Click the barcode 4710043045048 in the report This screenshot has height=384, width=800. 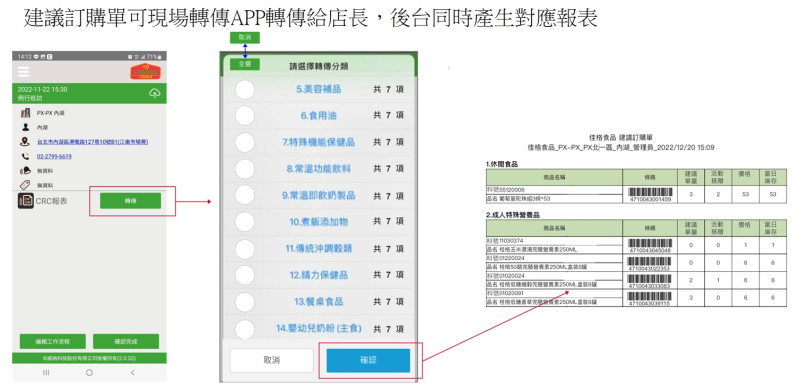[650, 245]
